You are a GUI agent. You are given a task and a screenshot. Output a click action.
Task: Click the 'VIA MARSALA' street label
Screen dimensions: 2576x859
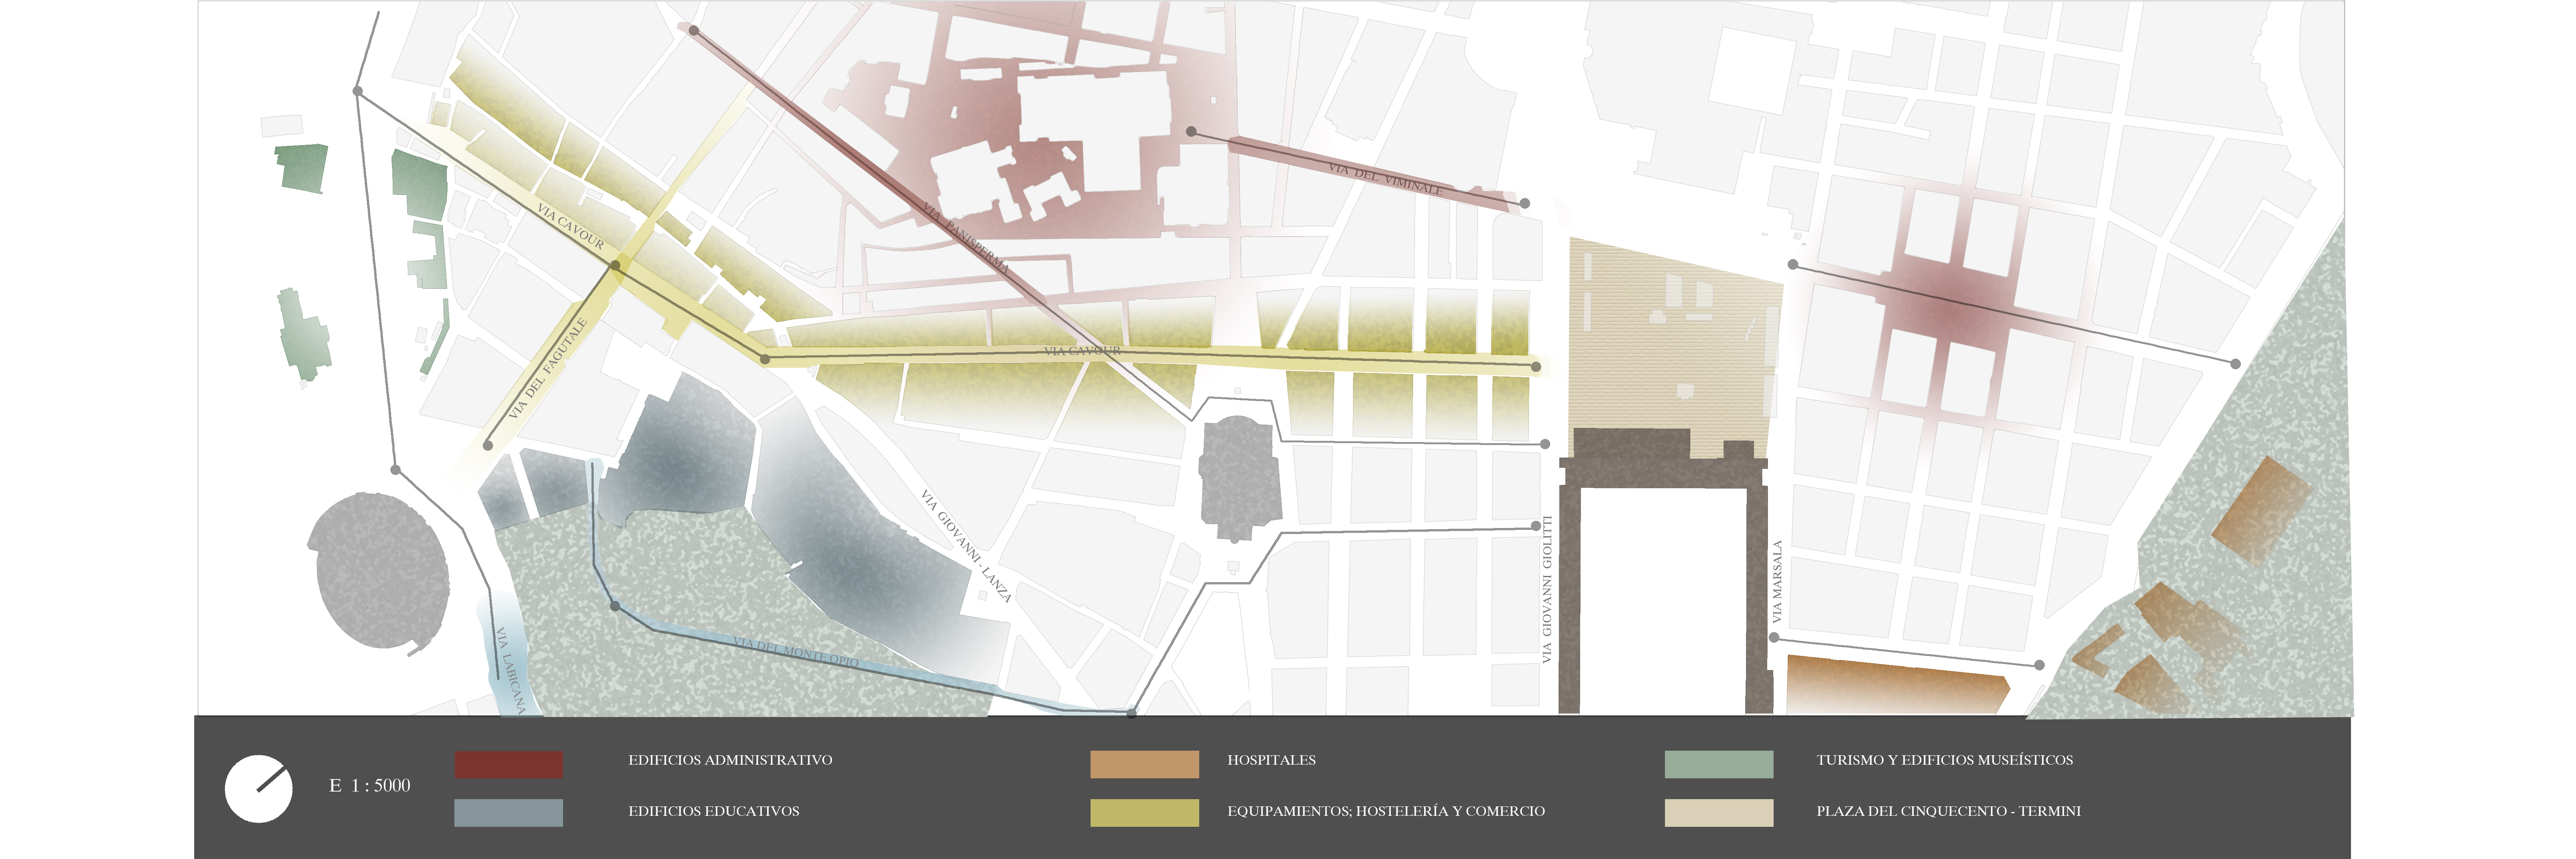pyautogui.click(x=1777, y=582)
